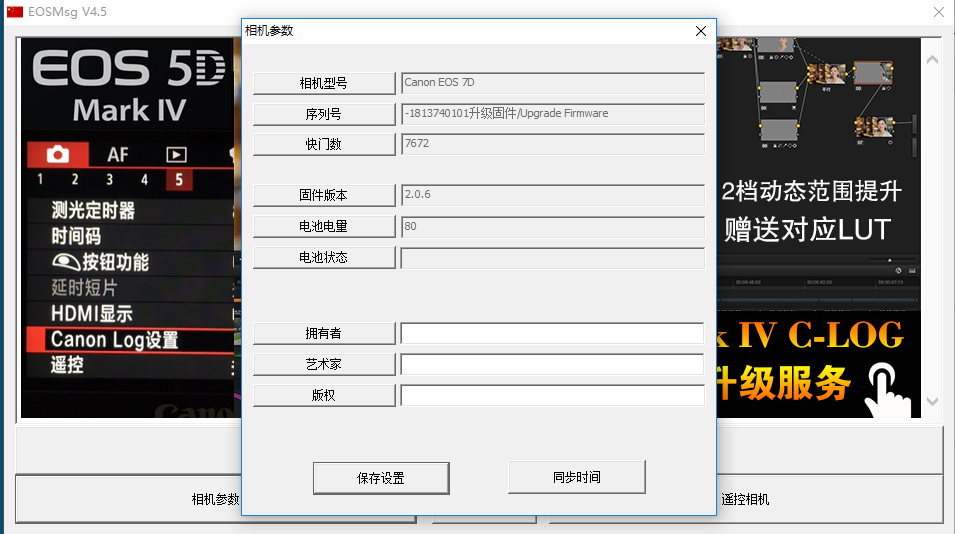Click 遥控相机 button in main window
The width and height of the screenshot is (955, 534).
point(745,499)
